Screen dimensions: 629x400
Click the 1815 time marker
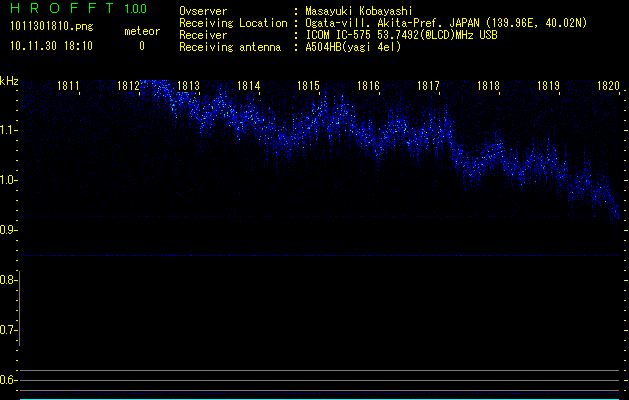(309, 87)
